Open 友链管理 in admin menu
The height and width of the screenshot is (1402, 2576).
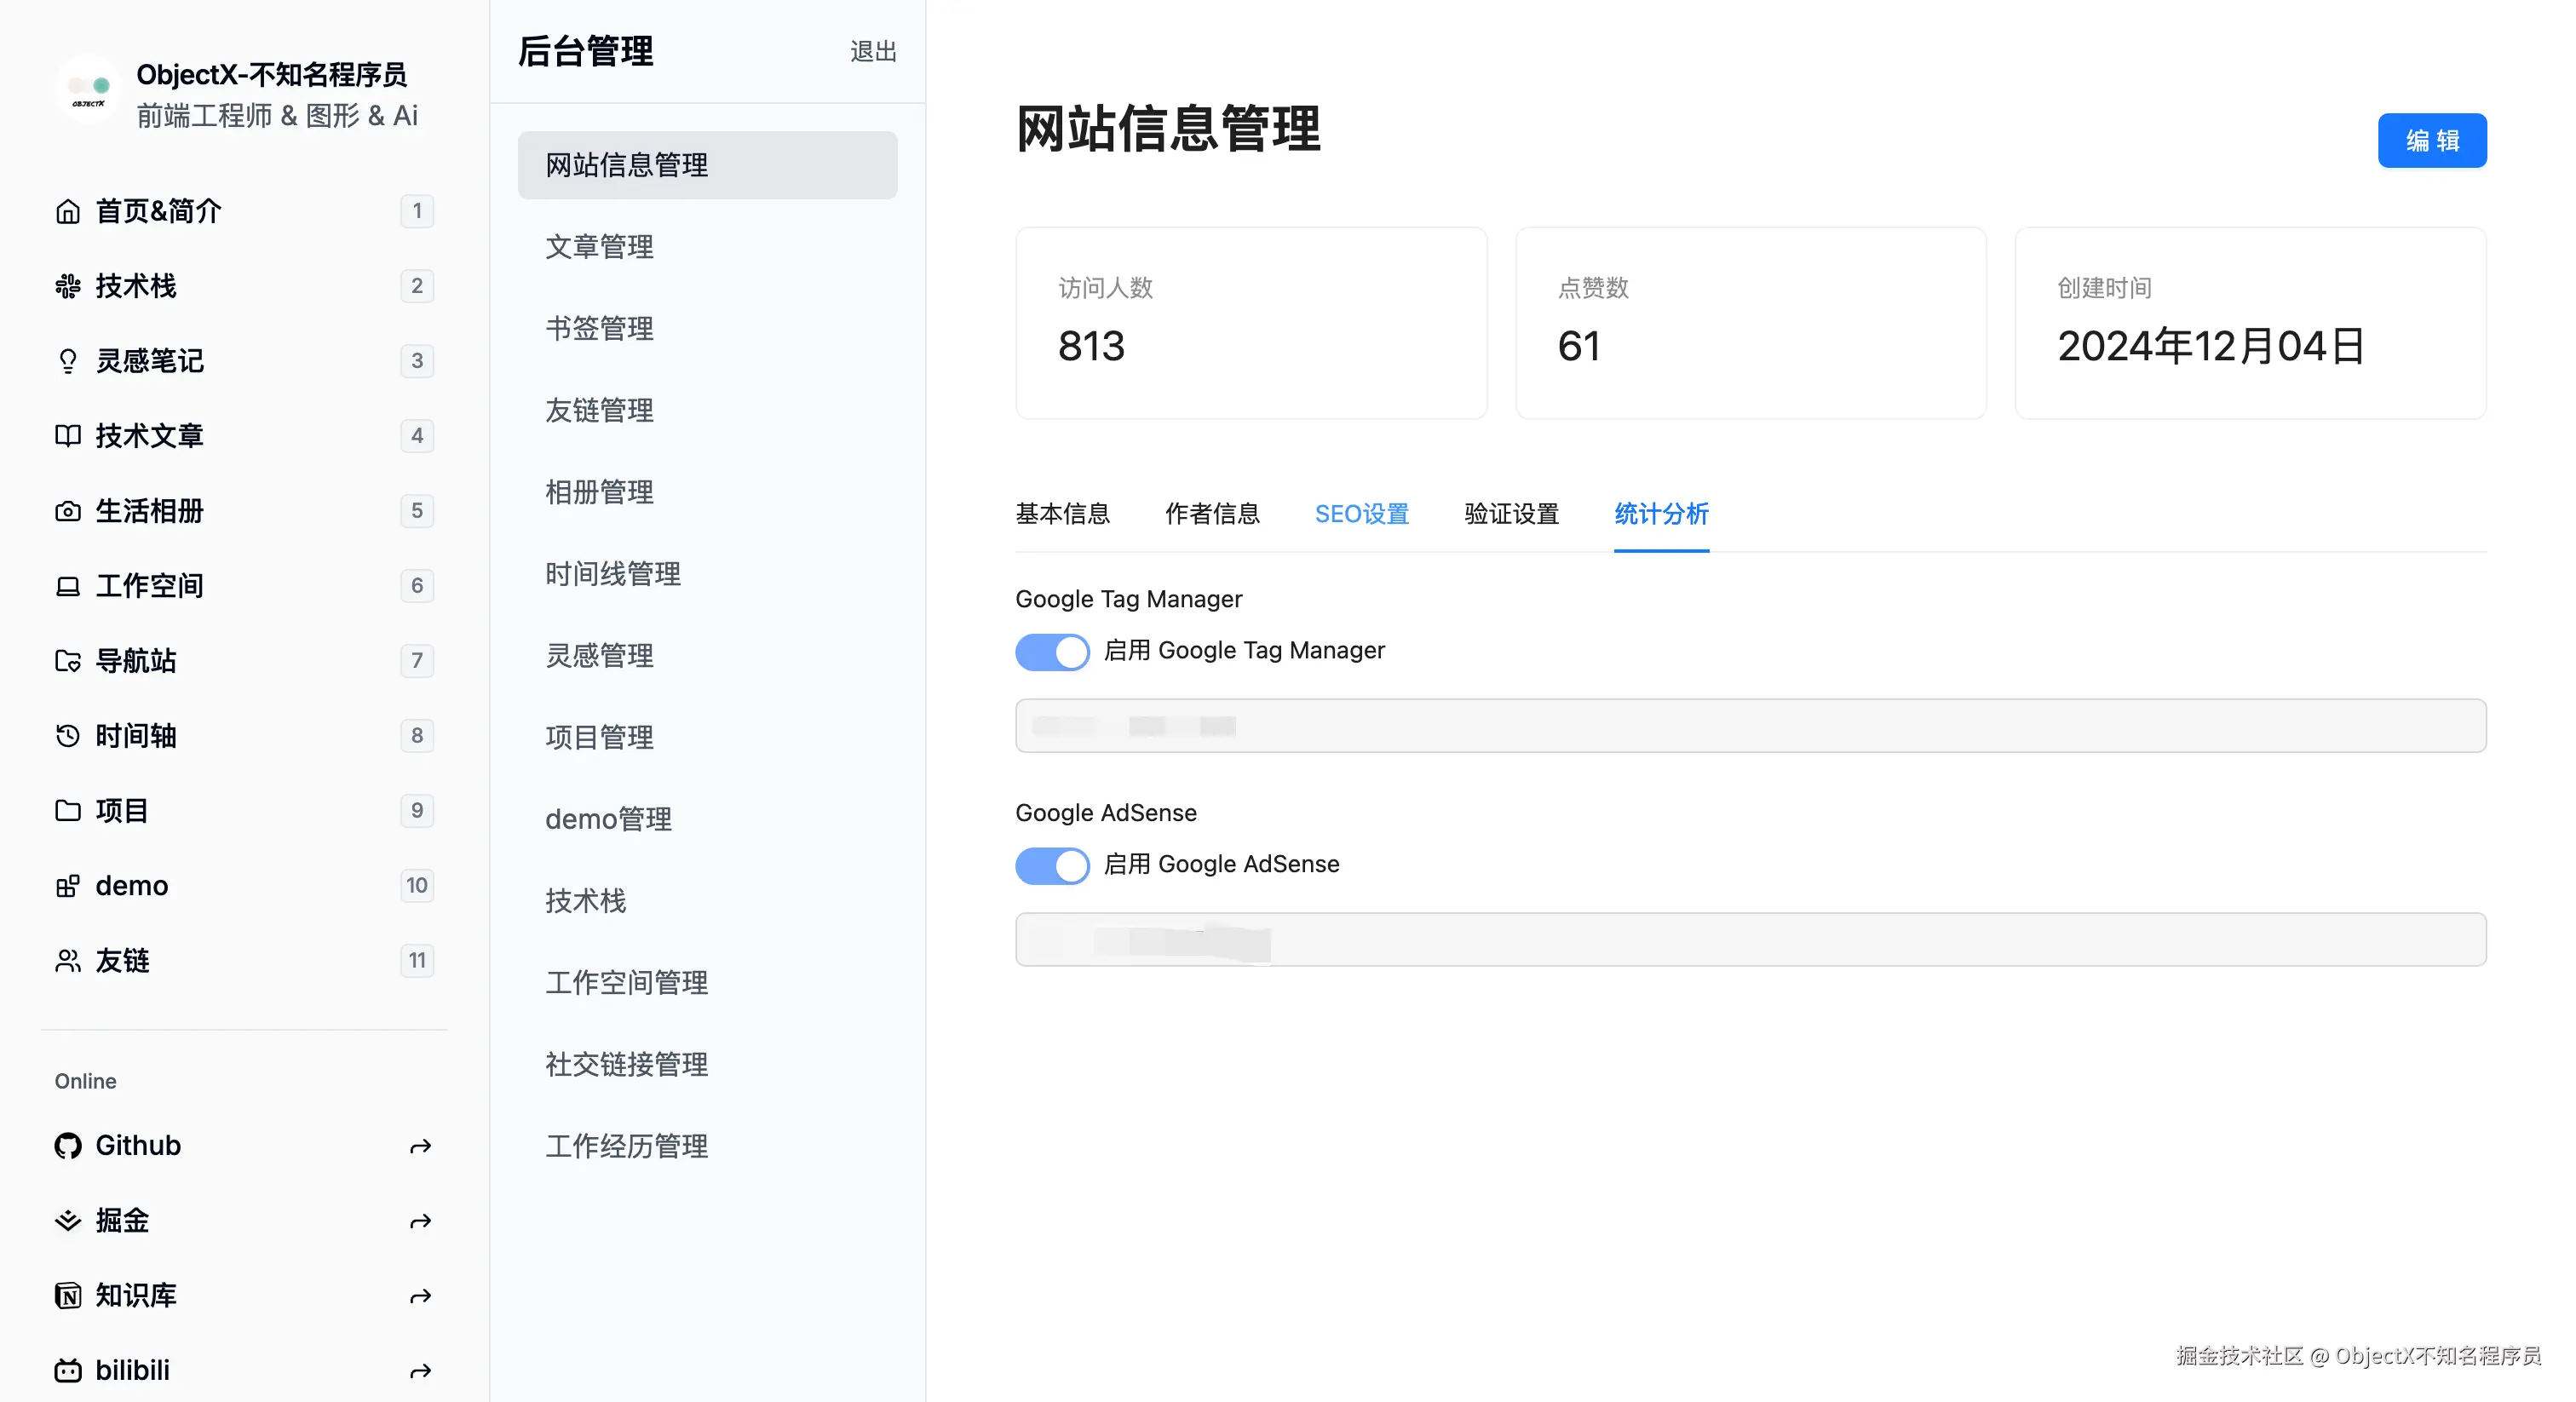599,410
